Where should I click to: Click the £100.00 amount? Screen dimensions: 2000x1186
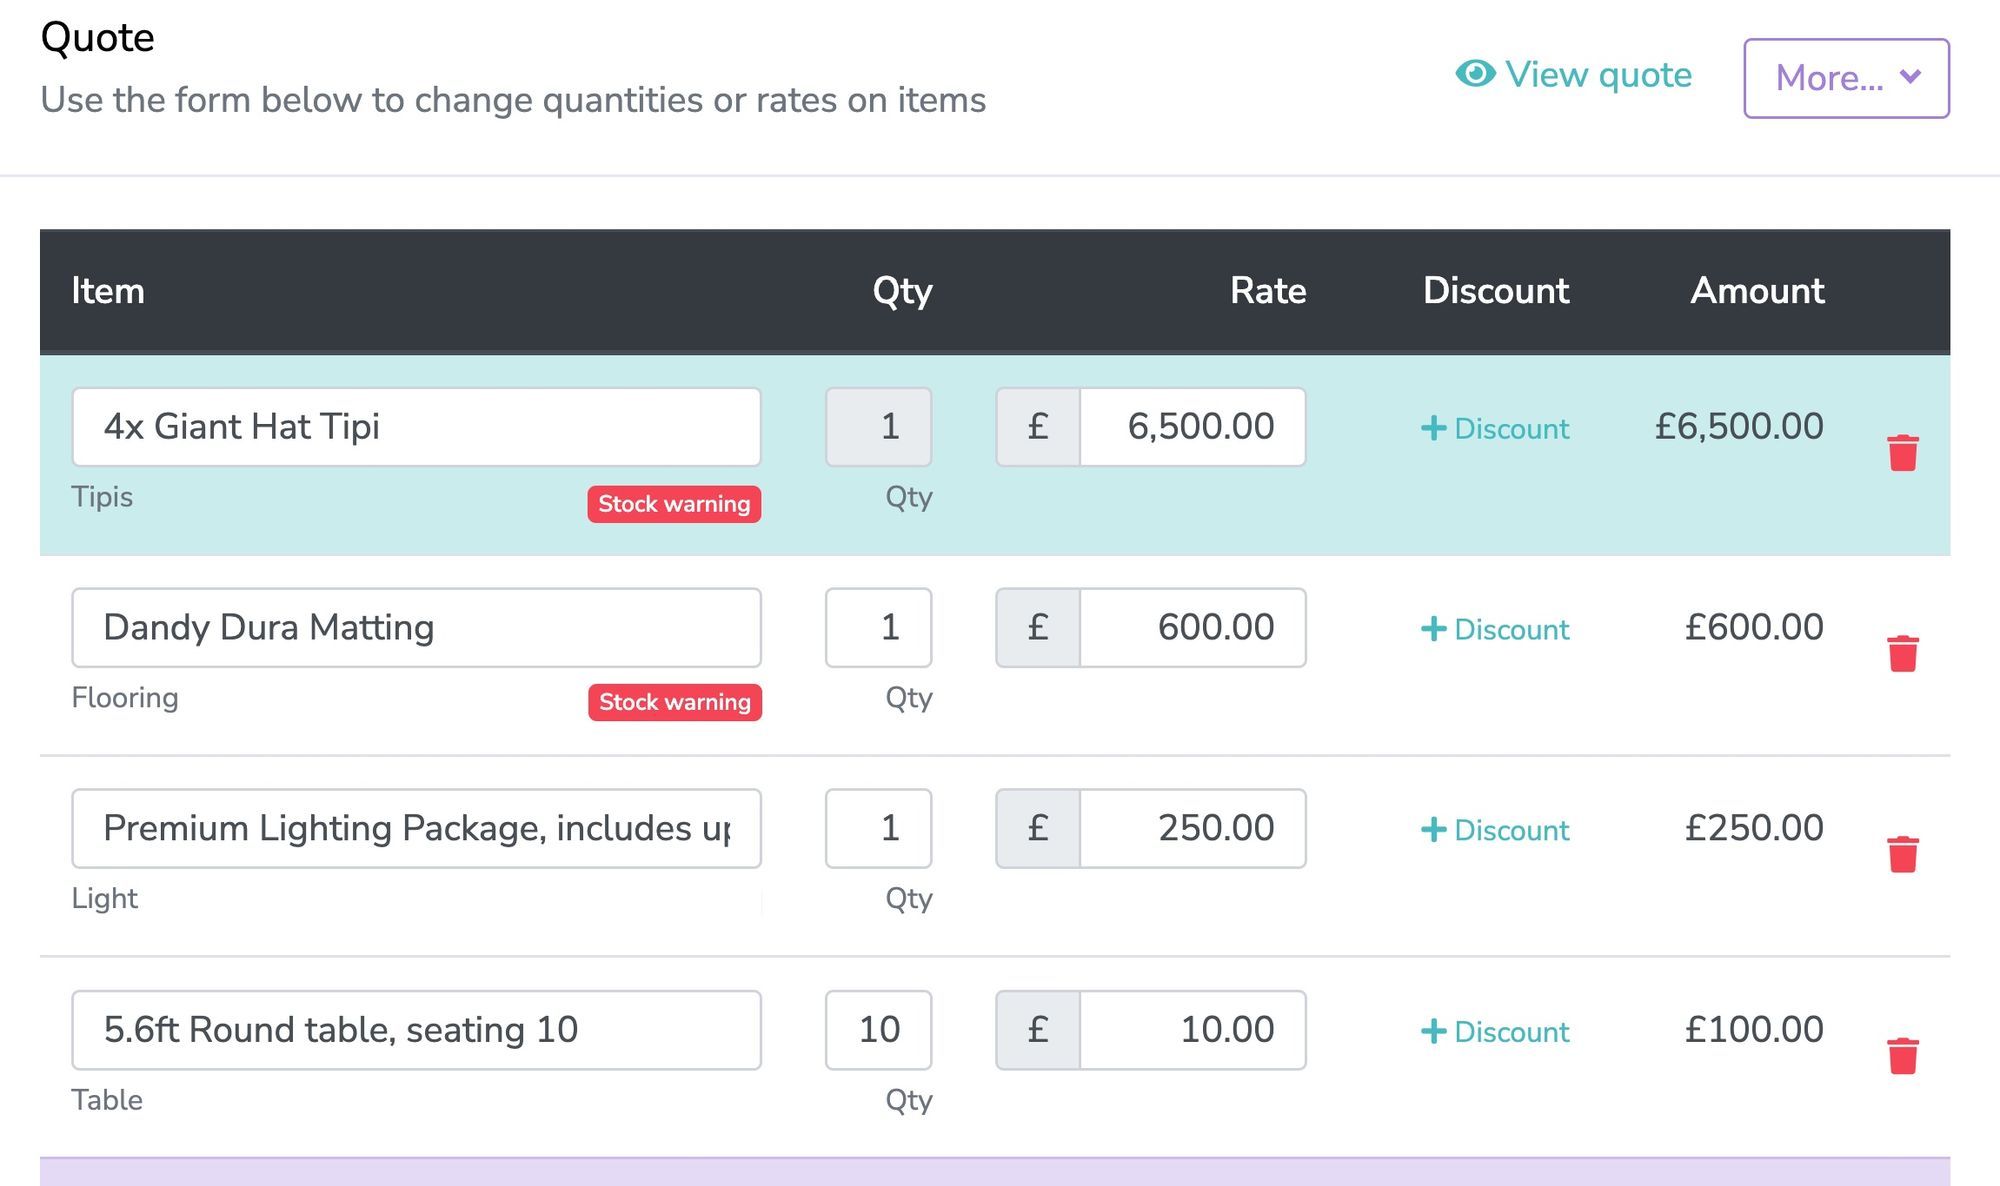click(x=1754, y=1030)
